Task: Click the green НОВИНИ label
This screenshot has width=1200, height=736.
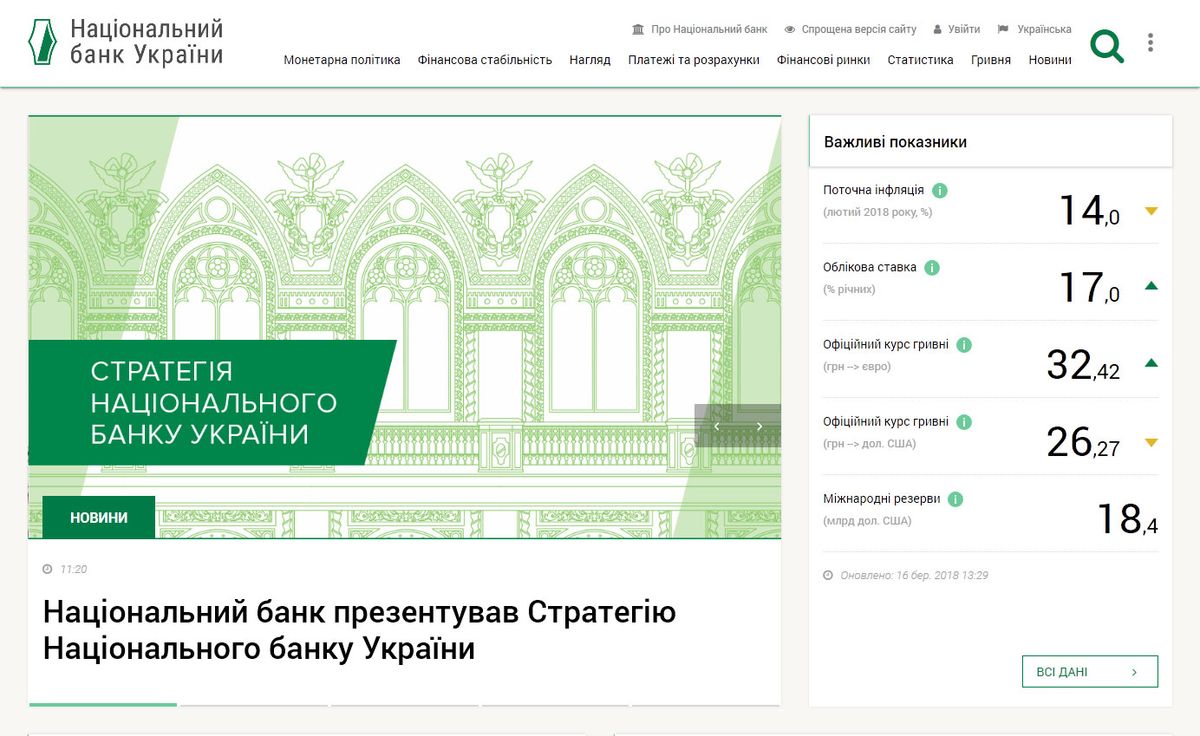Action: 99,517
